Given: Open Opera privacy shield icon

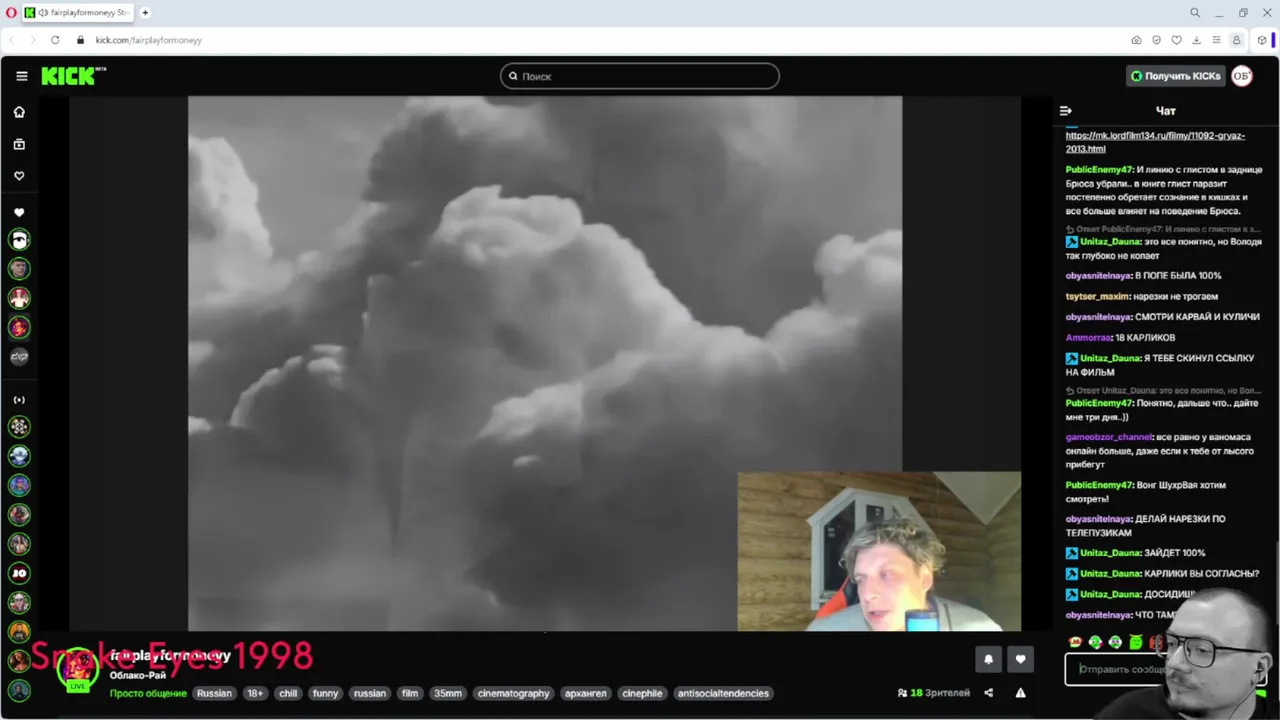Looking at the screenshot, I should click(x=1156, y=40).
